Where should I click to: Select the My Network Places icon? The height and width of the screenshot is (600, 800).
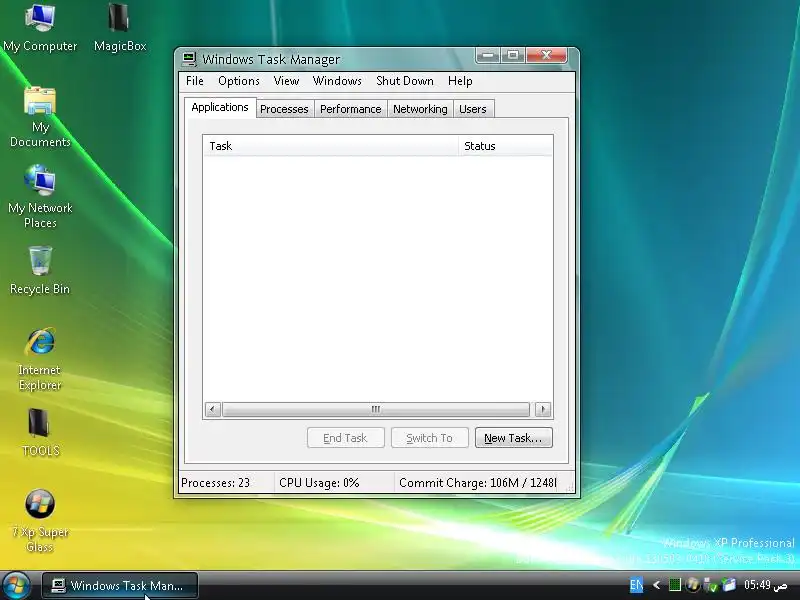point(40,196)
